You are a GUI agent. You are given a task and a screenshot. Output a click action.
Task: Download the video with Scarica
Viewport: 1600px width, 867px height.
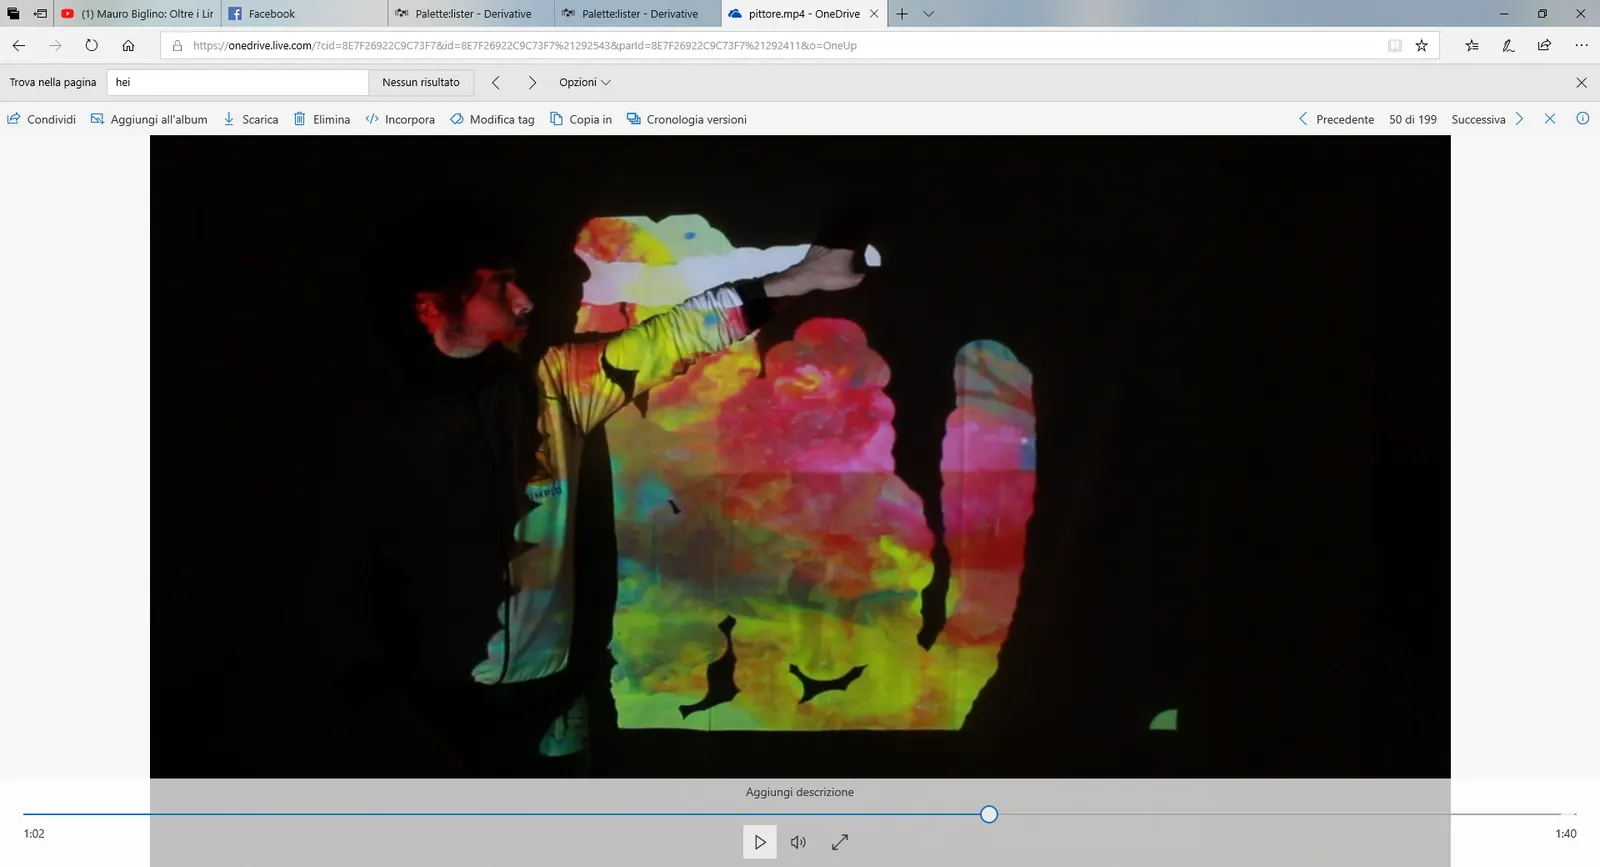251,119
